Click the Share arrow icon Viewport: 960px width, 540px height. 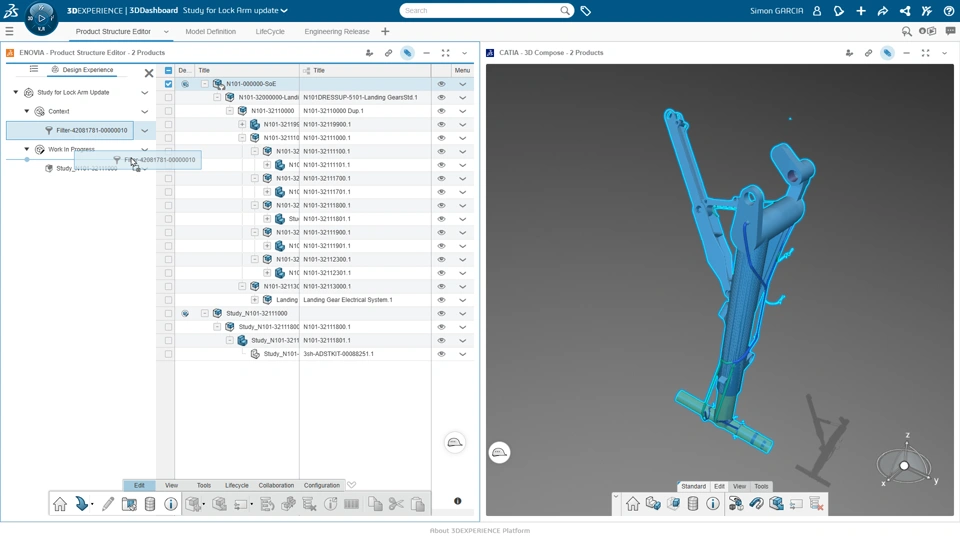[x=883, y=10]
